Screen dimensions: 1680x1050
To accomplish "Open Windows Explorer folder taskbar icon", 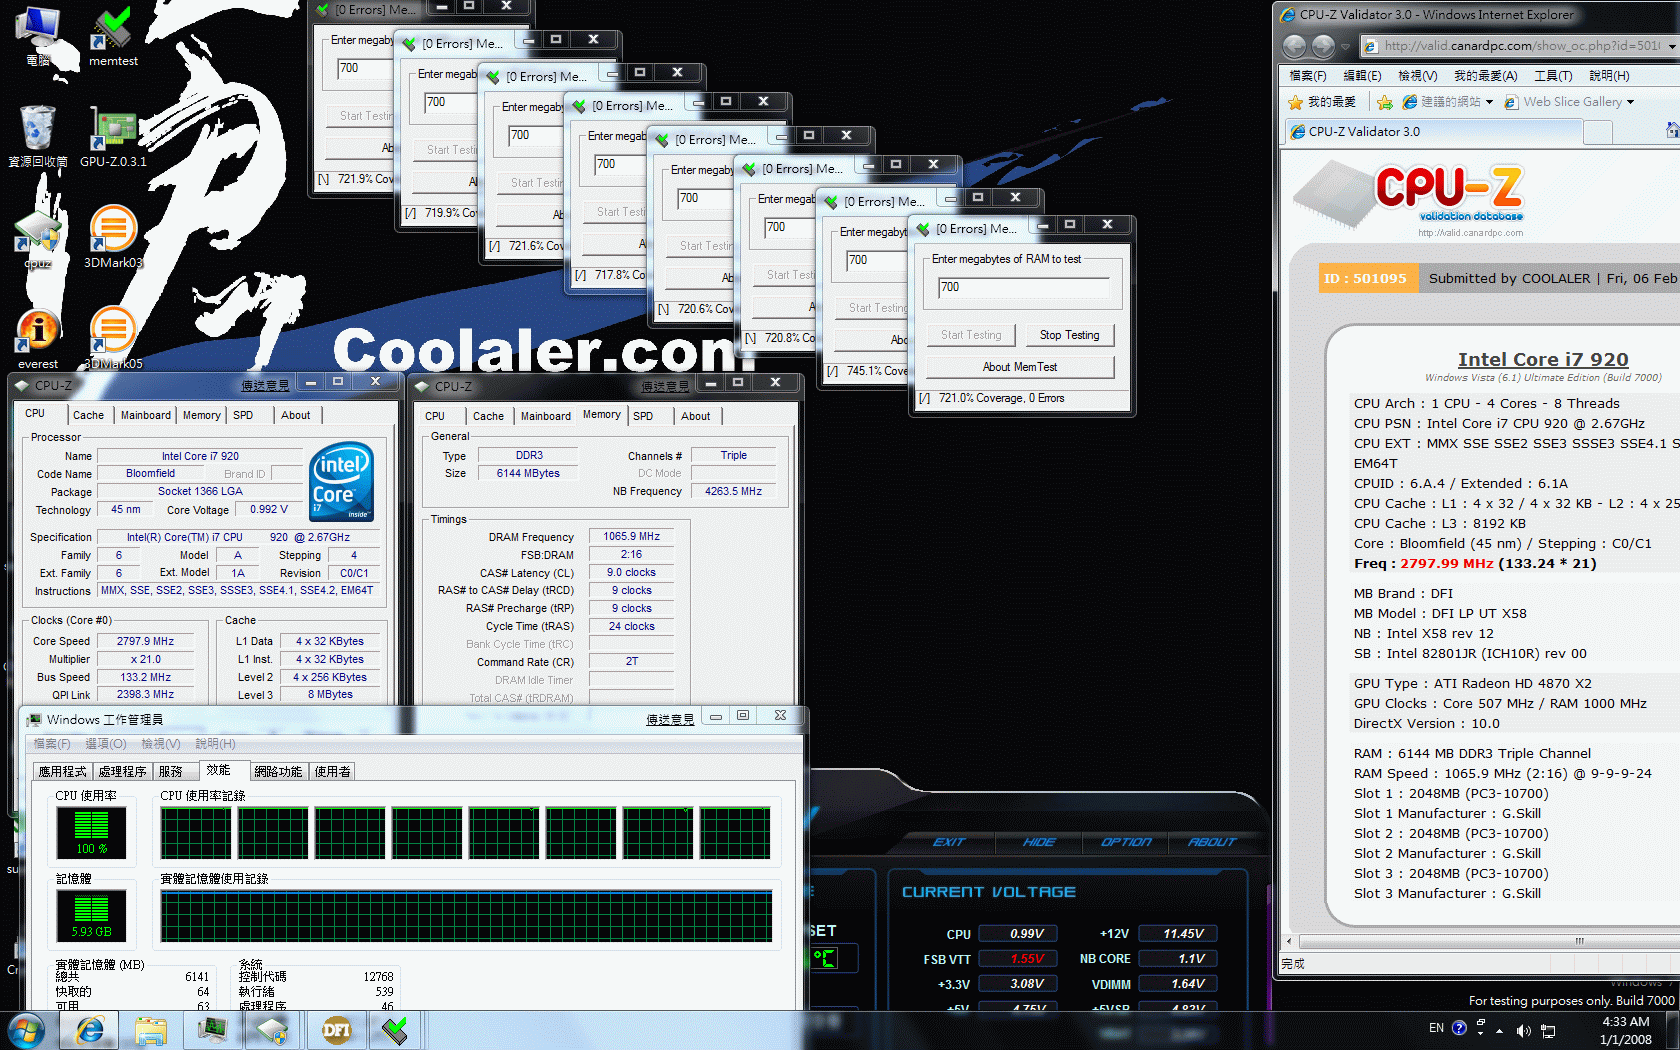I will click(x=151, y=1030).
